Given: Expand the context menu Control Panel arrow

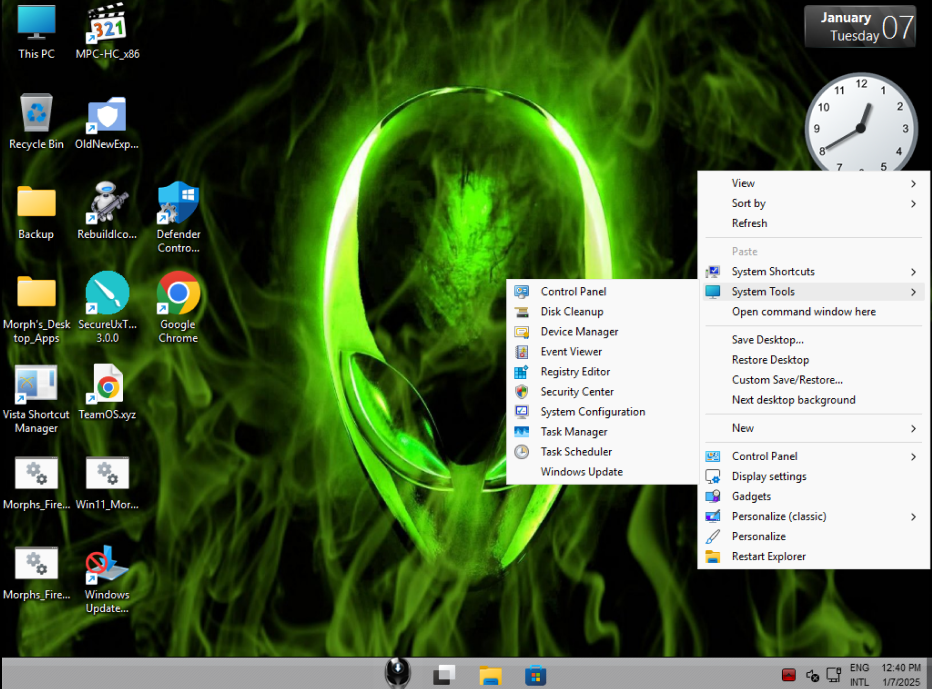Looking at the screenshot, I should point(914,457).
